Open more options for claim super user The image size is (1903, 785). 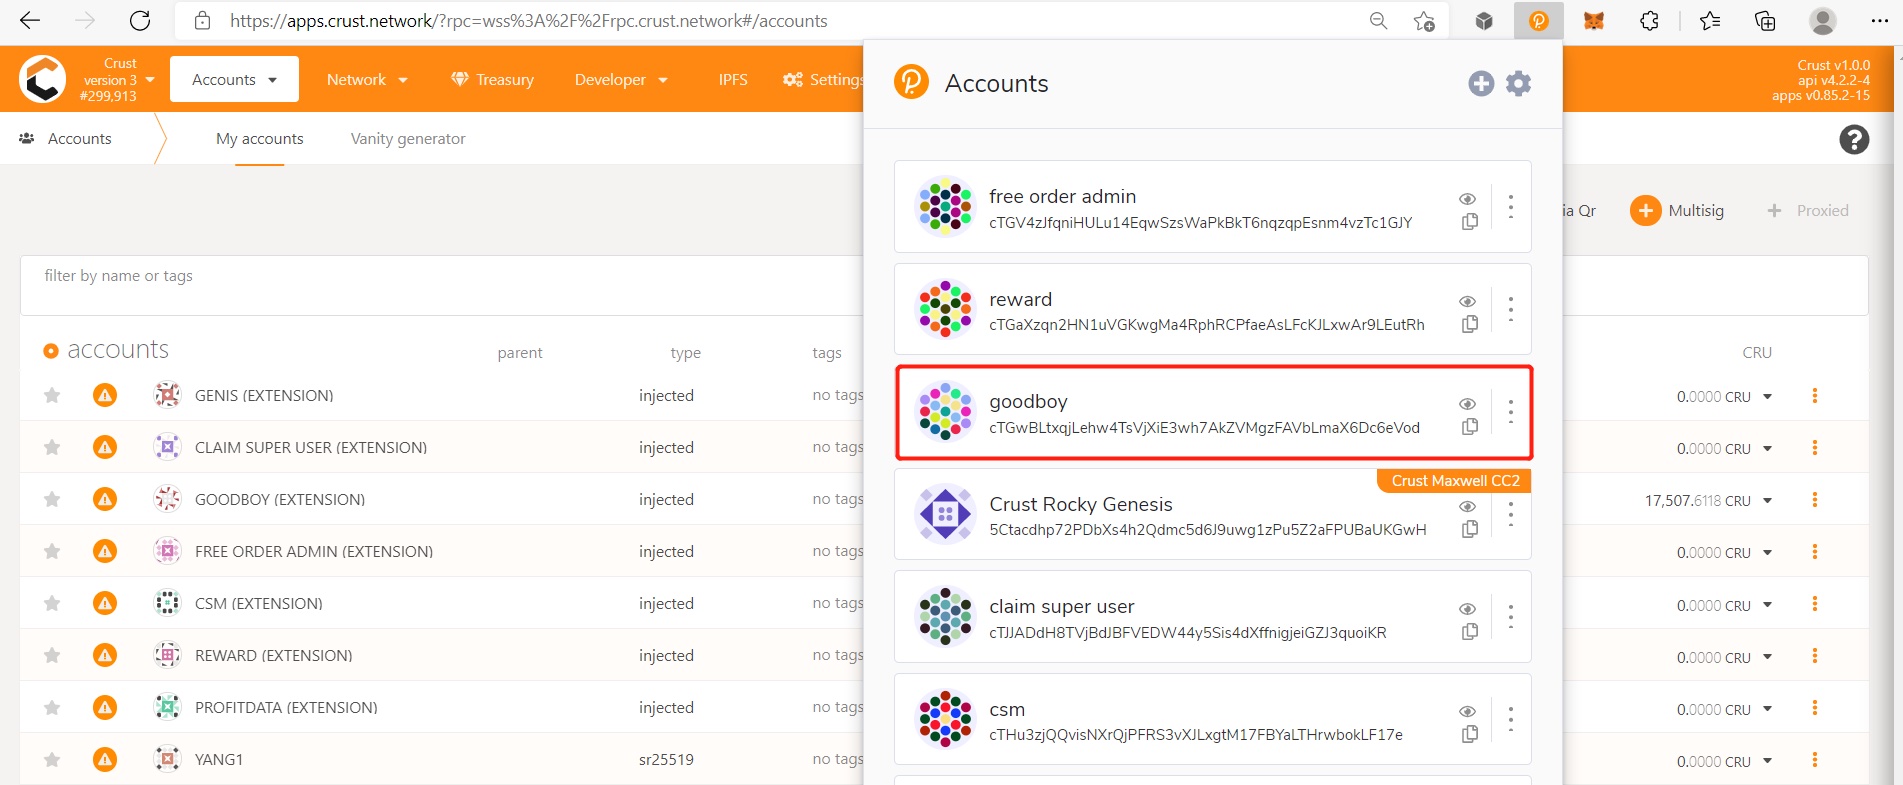click(x=1510, y=617)
